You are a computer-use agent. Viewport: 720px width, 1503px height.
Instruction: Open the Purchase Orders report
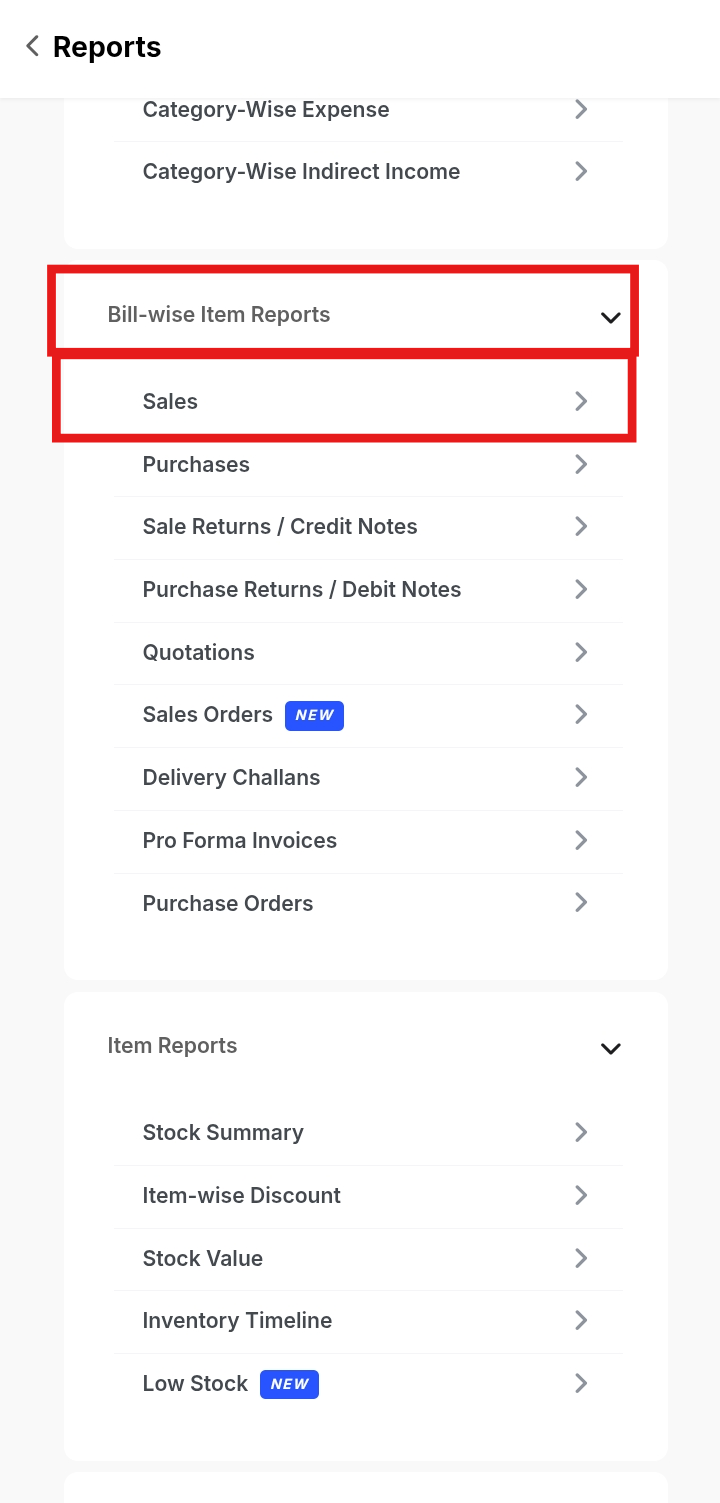click(228, 903)
